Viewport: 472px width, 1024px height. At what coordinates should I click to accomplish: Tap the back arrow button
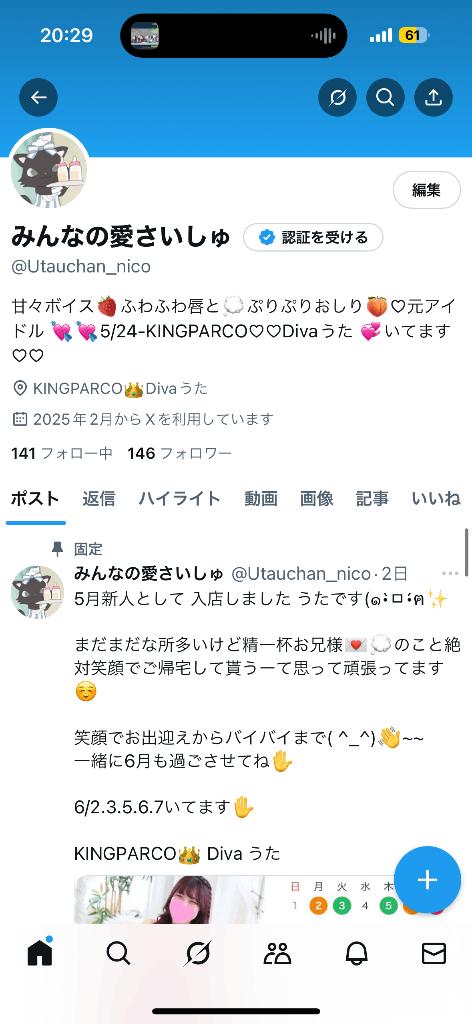(39, 97)
